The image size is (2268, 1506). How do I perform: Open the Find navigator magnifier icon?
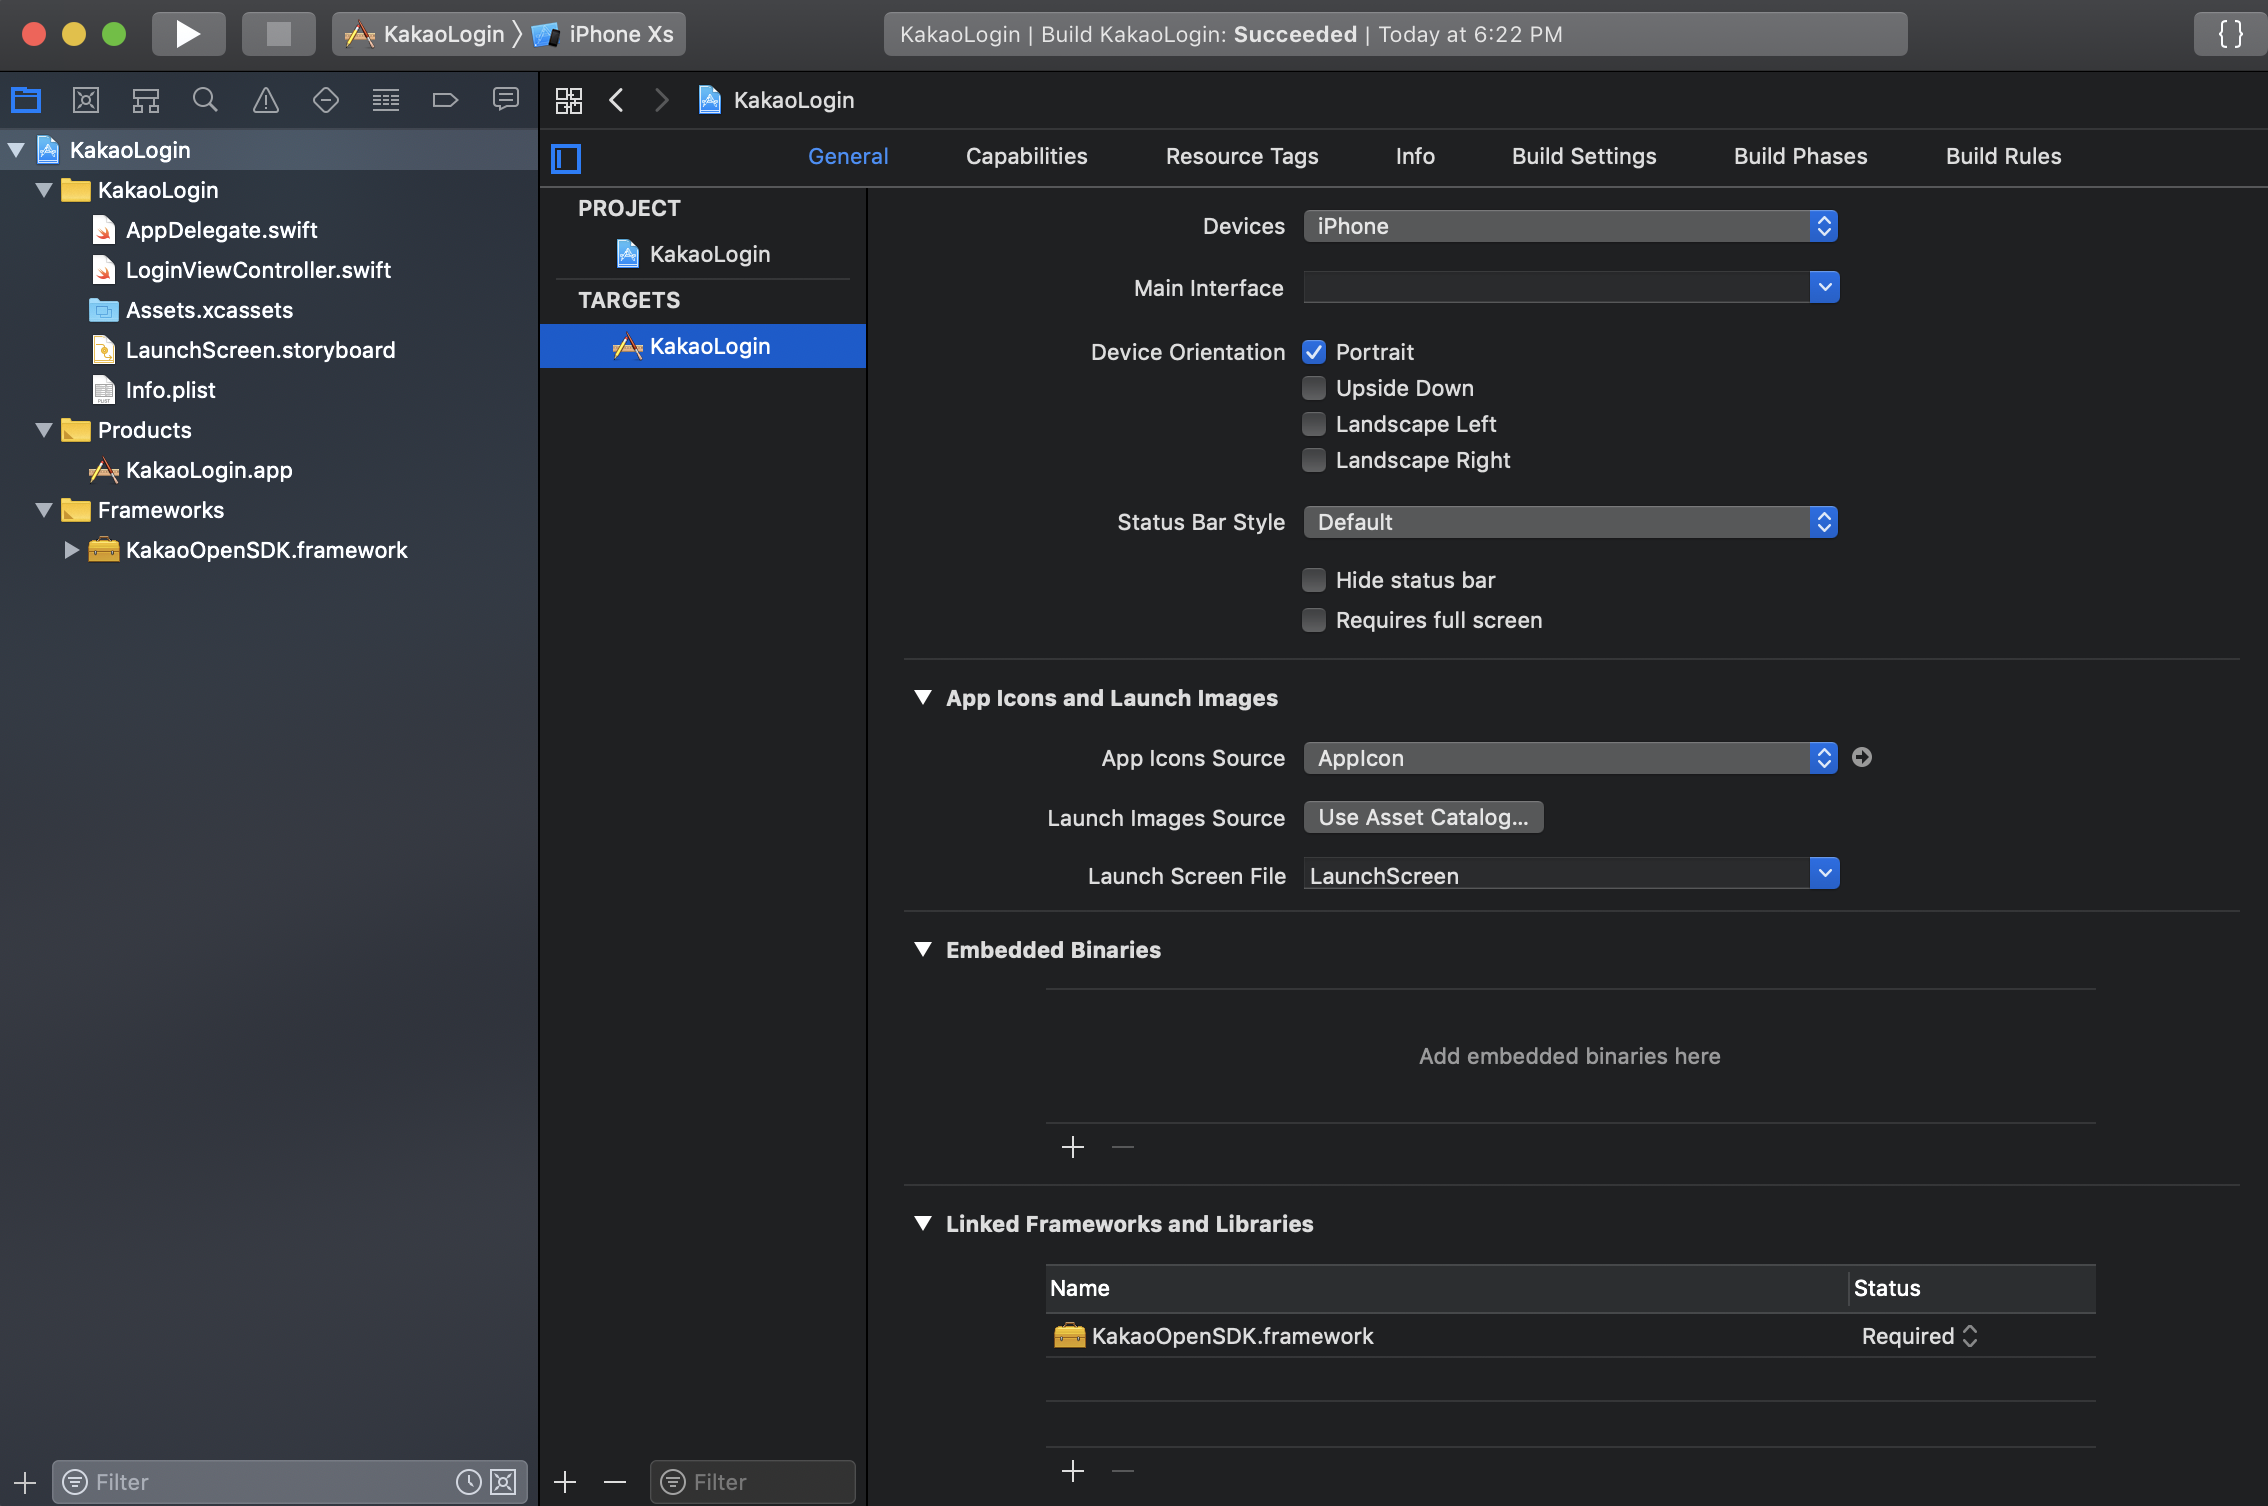(x=205, y=100)
